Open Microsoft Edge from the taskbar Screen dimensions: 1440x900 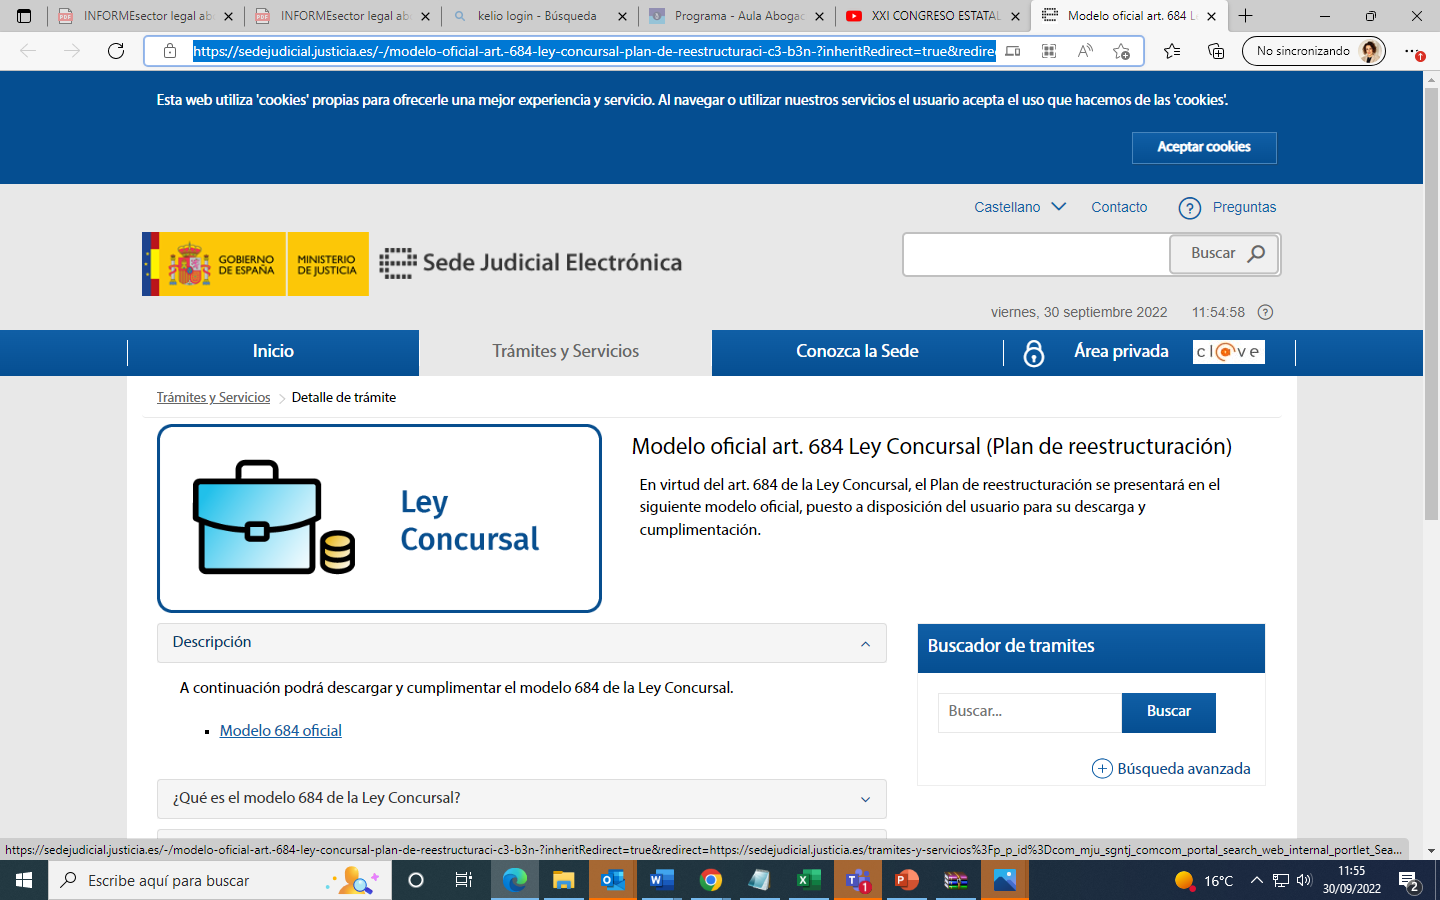pos(515,880)
